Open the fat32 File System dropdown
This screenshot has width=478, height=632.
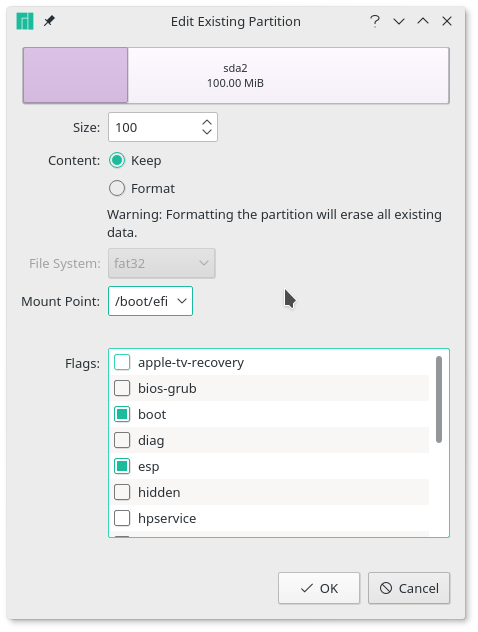pyautogui.click(x=162, y=263)
